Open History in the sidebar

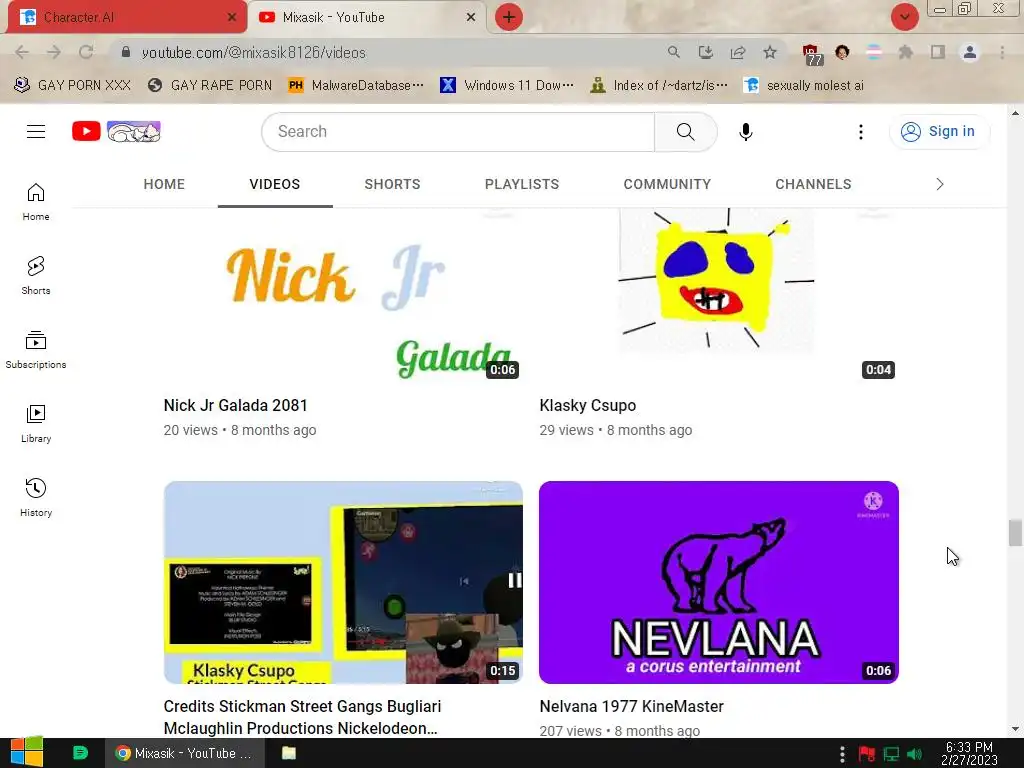click(36, 497)
